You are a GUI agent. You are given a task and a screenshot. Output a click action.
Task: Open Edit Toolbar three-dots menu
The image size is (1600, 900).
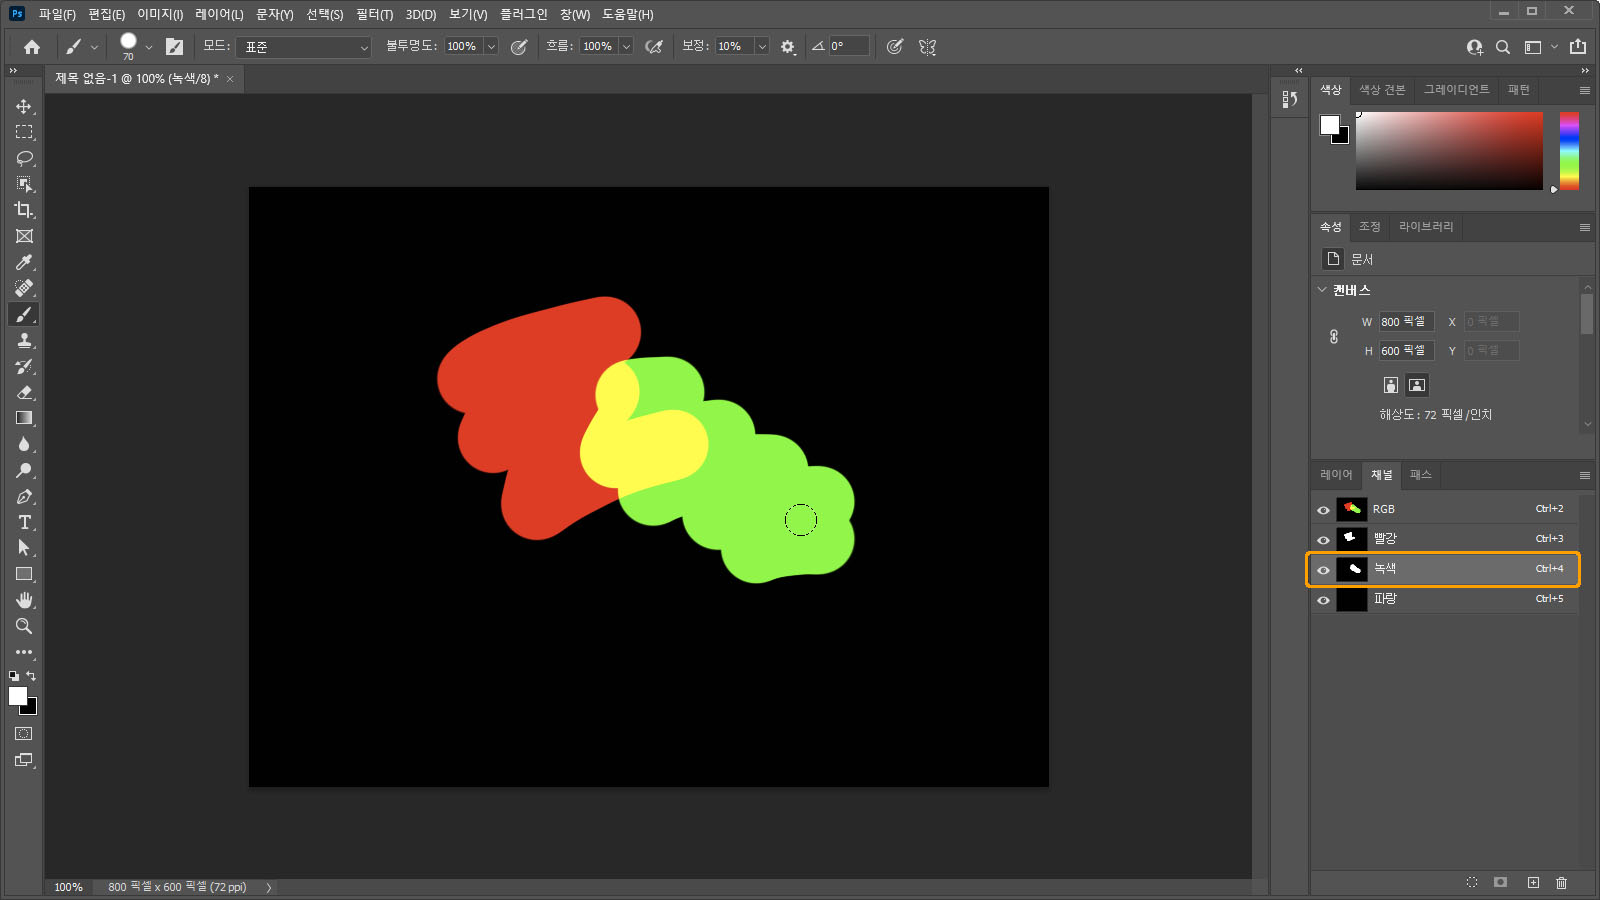[x=24, y=652]
